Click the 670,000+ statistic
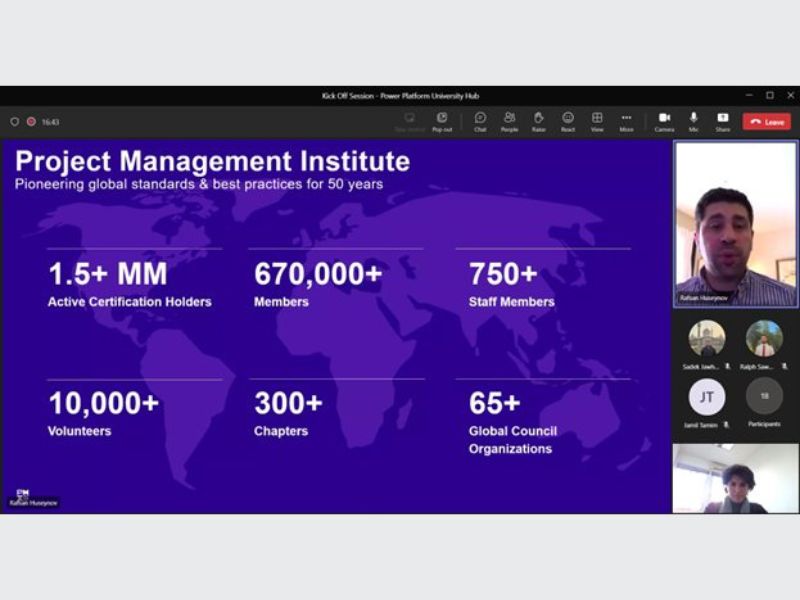The width and height of the screenshot is (800, 600). (x=318, y=273)
